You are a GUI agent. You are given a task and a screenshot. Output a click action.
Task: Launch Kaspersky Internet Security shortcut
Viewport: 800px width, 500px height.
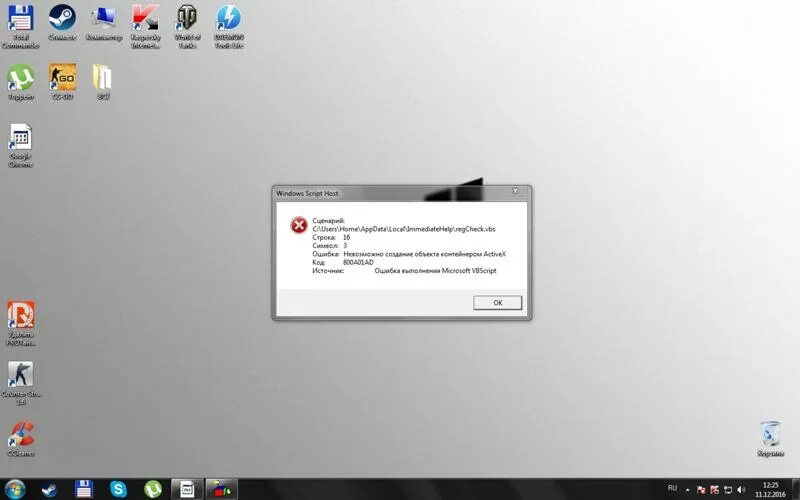pyautogui.click(x=145, y=27)
